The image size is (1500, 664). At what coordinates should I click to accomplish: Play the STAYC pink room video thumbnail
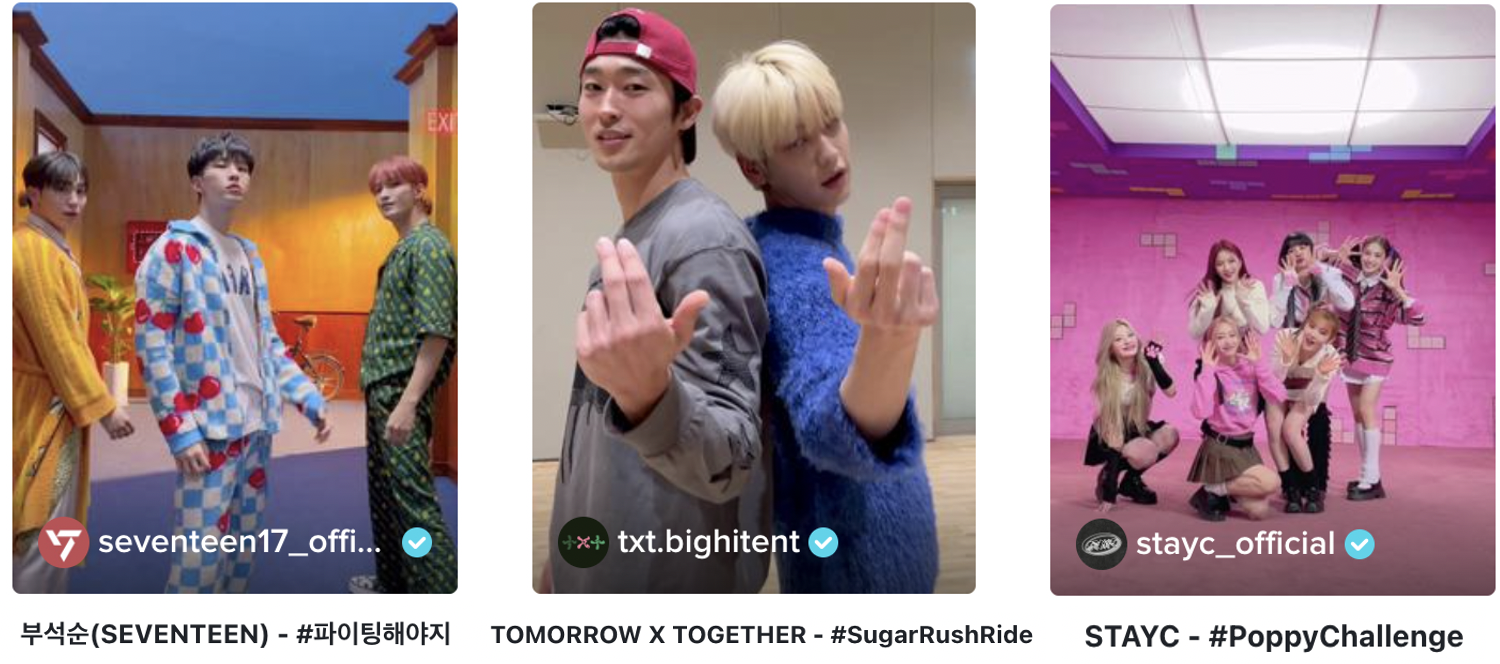coord(1272,300)
